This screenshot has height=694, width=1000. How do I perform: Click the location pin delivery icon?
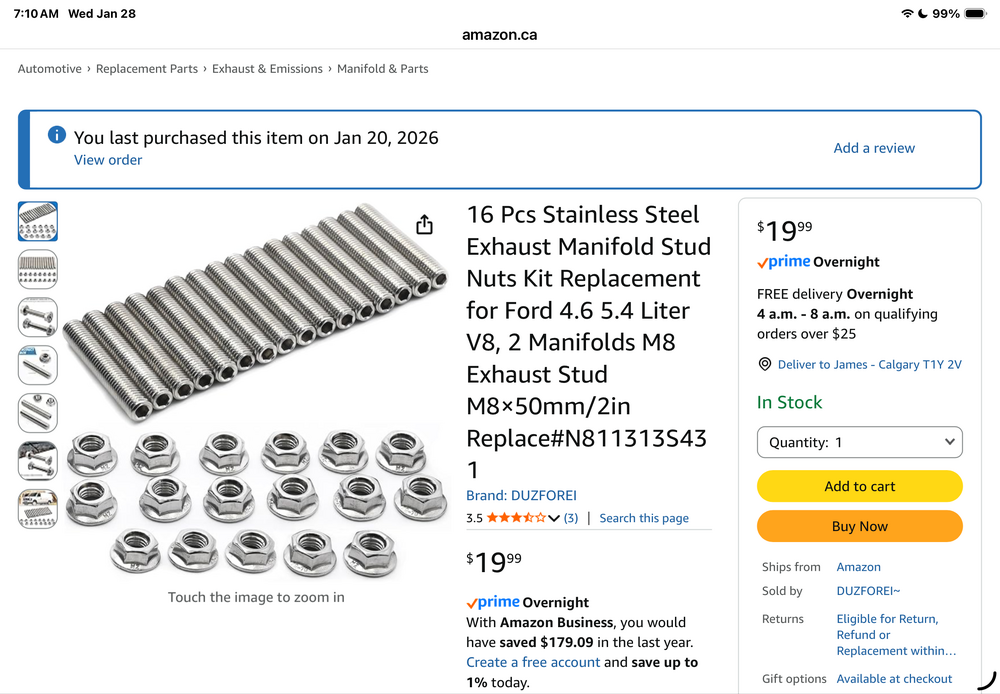(765, 365)
